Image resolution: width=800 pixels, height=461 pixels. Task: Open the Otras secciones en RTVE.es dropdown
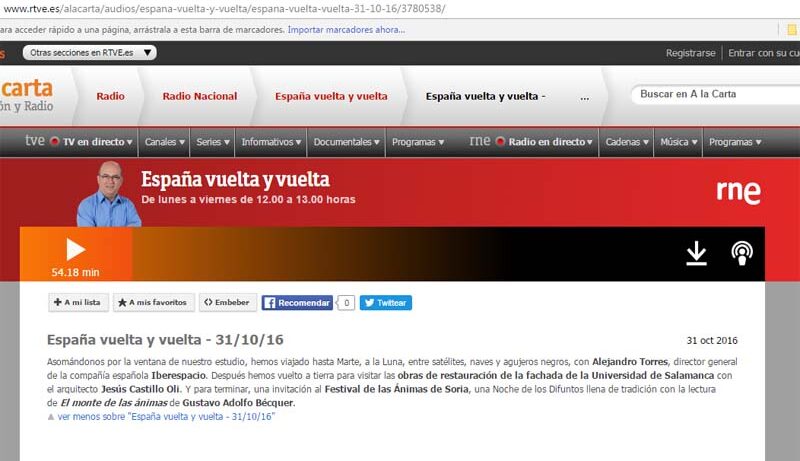pos(89,53)
